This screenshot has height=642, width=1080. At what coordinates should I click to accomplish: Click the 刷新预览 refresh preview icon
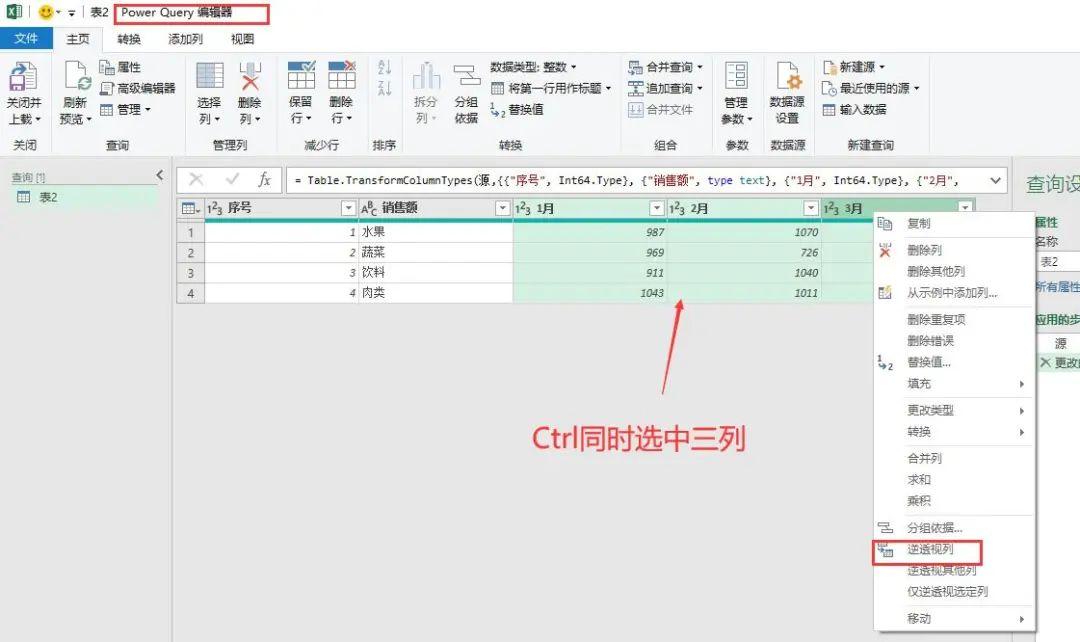pyautogui.click(x=76, y=78)
